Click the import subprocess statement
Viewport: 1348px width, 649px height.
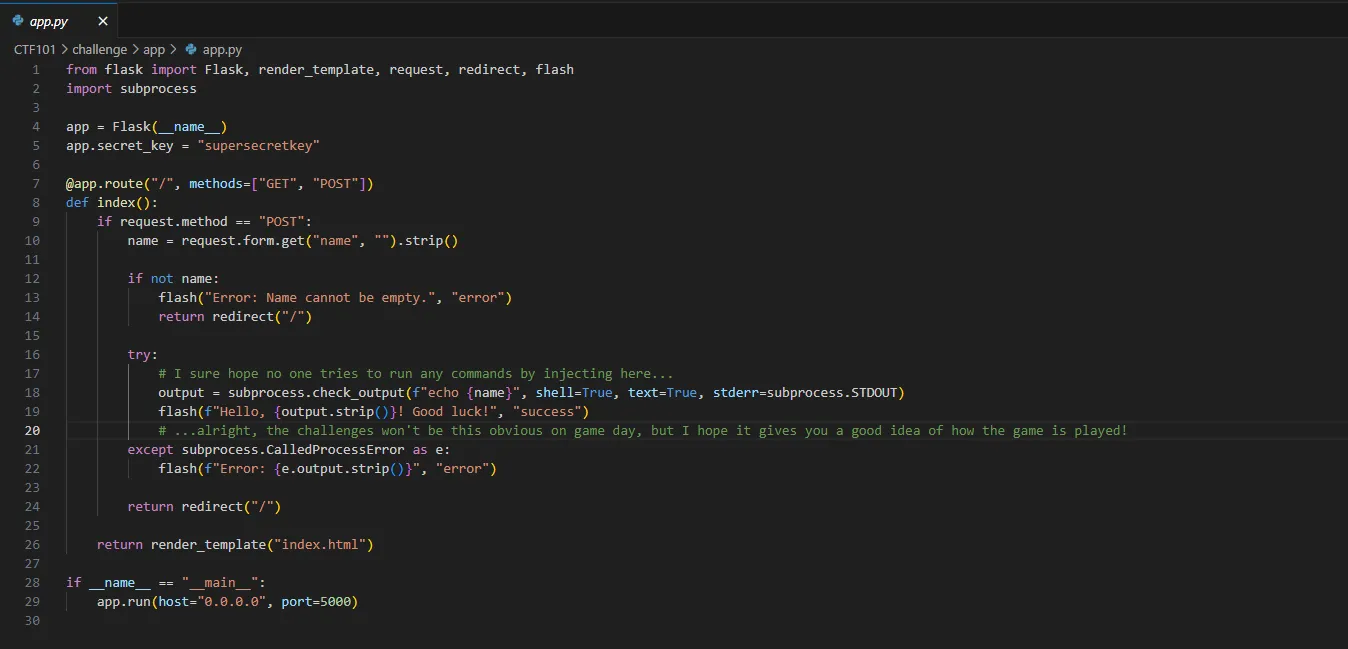pos(131,89)
